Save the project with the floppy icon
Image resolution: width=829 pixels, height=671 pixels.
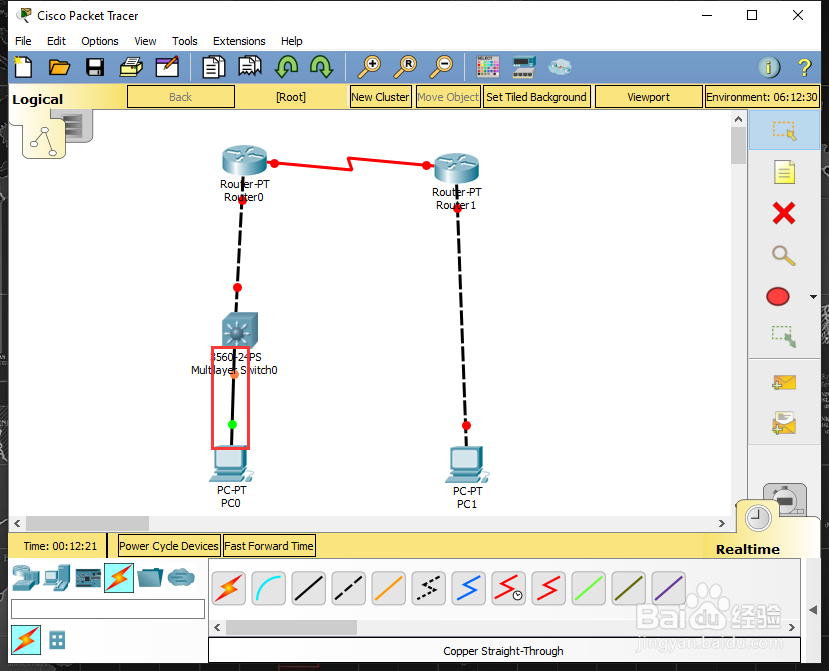coord(95,67)
